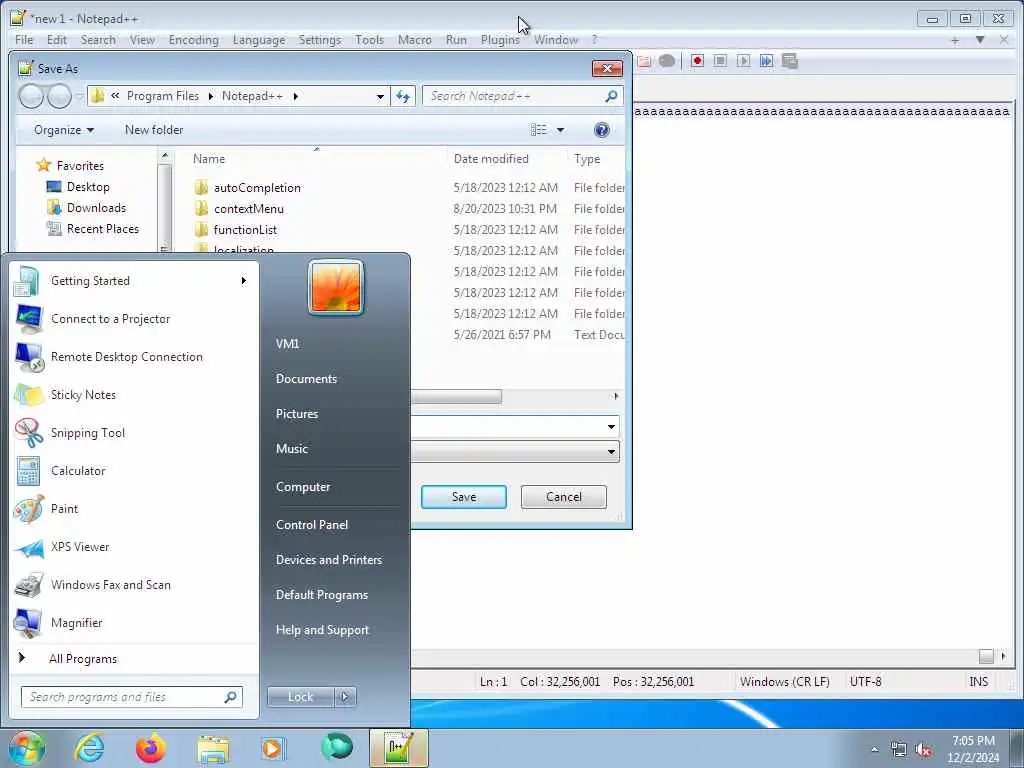Image resolution: width=1024 pixels, height=768 pixels.
Task: Click the refresh icon beside the address bar
Action: pyautogui.click(x=403, y=96)
